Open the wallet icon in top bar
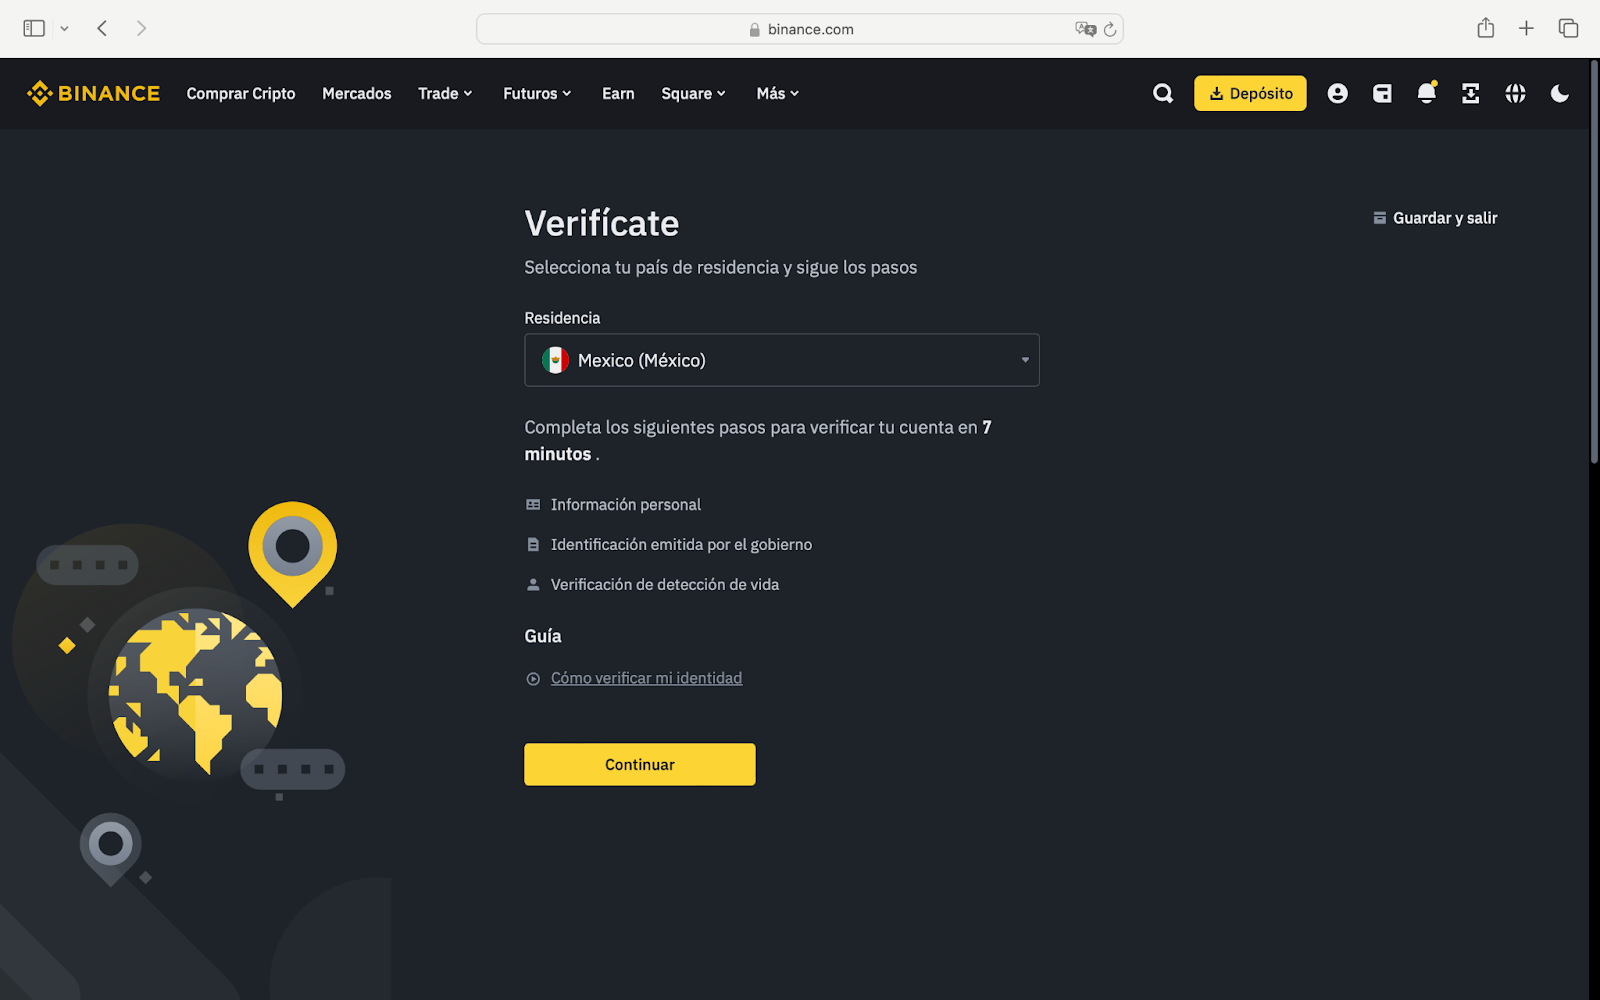The width and height of the screenshot is (1600, 1000). click(1382, 93)
